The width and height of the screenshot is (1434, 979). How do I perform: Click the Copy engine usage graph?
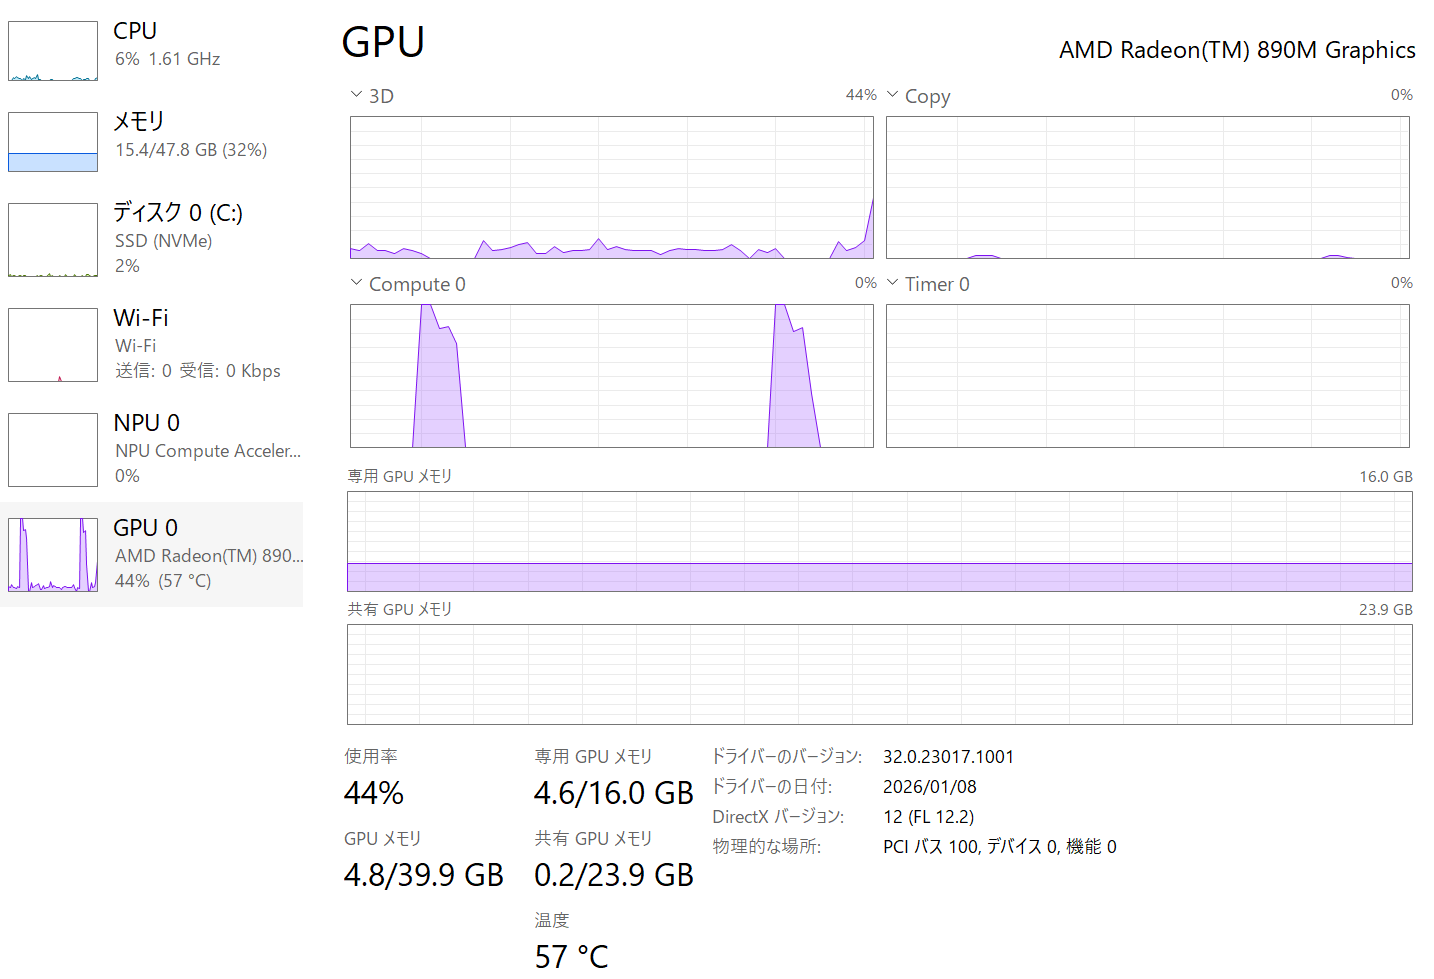point(1147,187)
